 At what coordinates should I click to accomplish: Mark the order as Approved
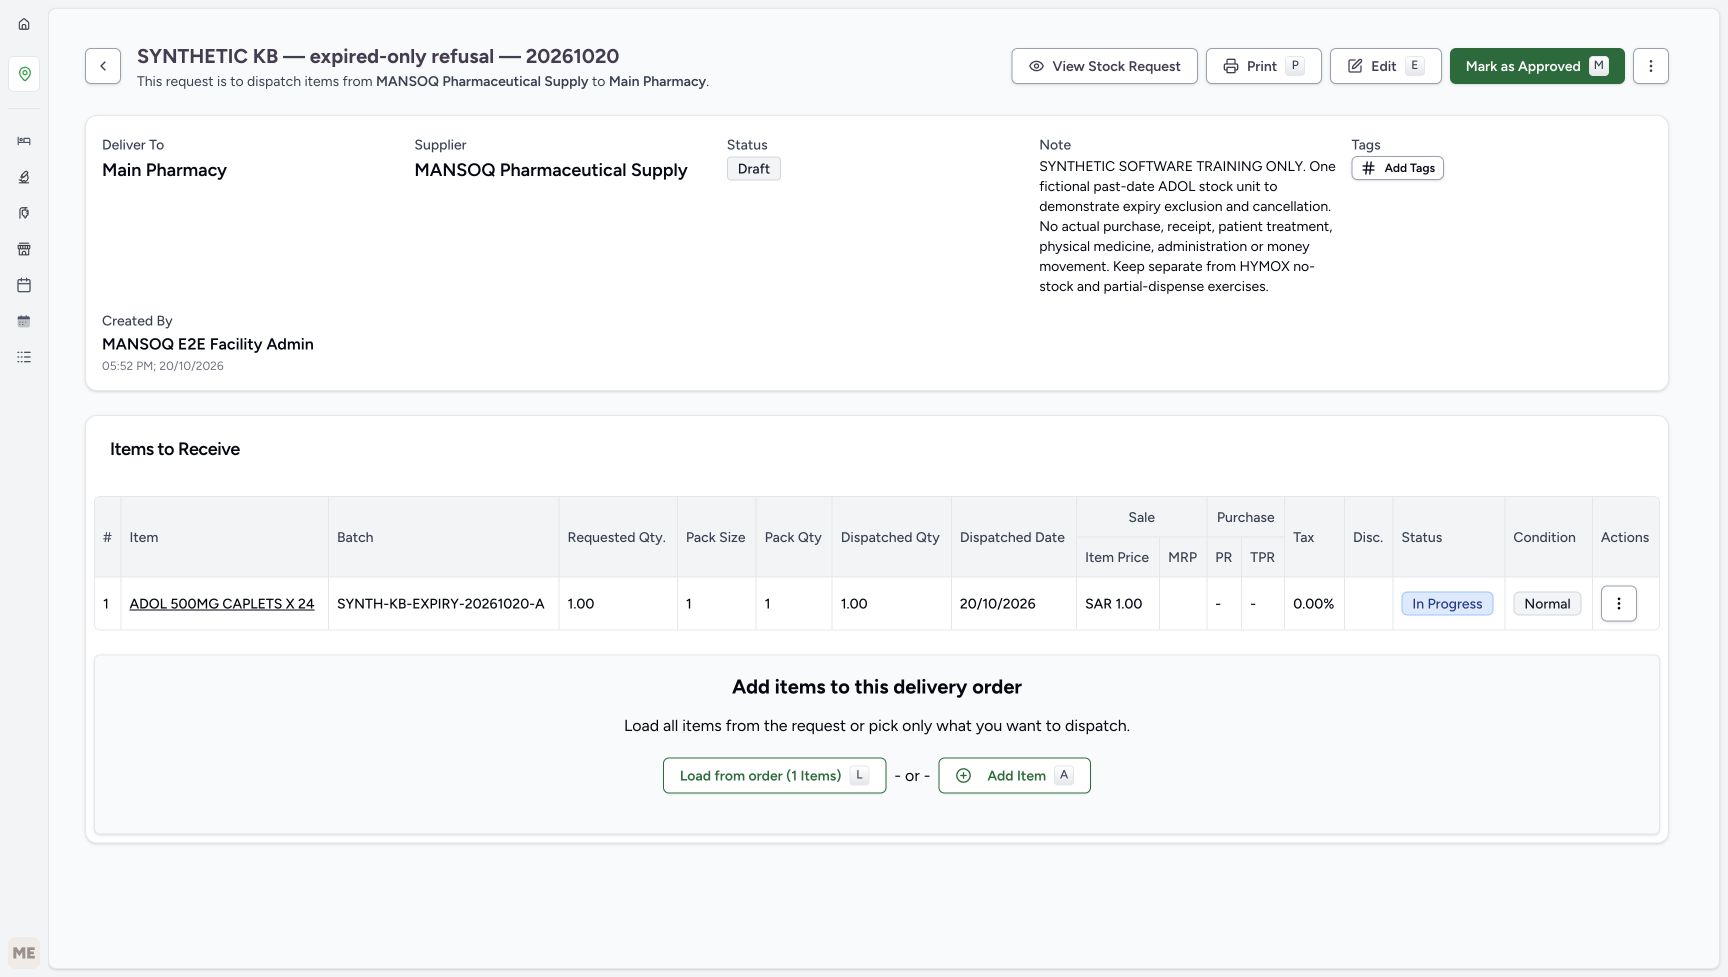coord(1537,66)
